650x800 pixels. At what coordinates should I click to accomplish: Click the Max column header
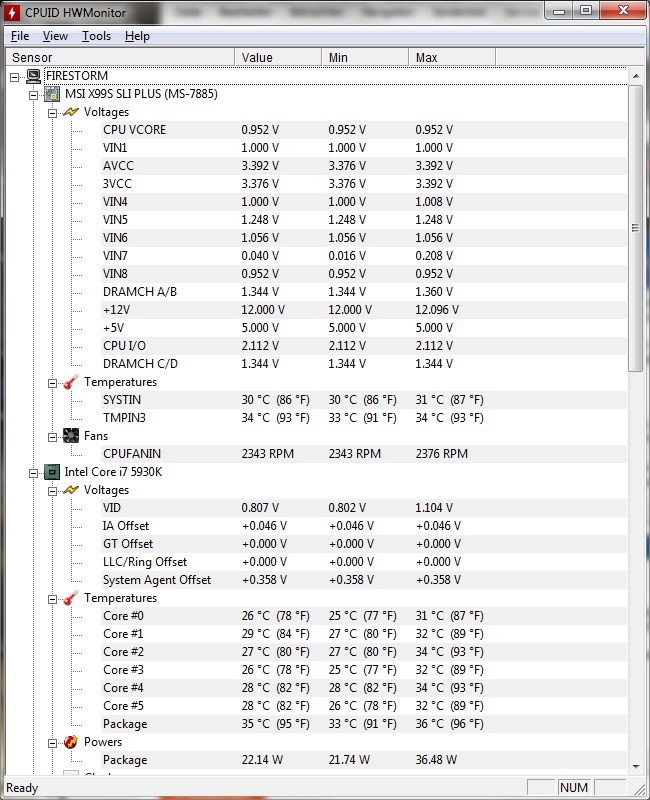click(452, 58)
